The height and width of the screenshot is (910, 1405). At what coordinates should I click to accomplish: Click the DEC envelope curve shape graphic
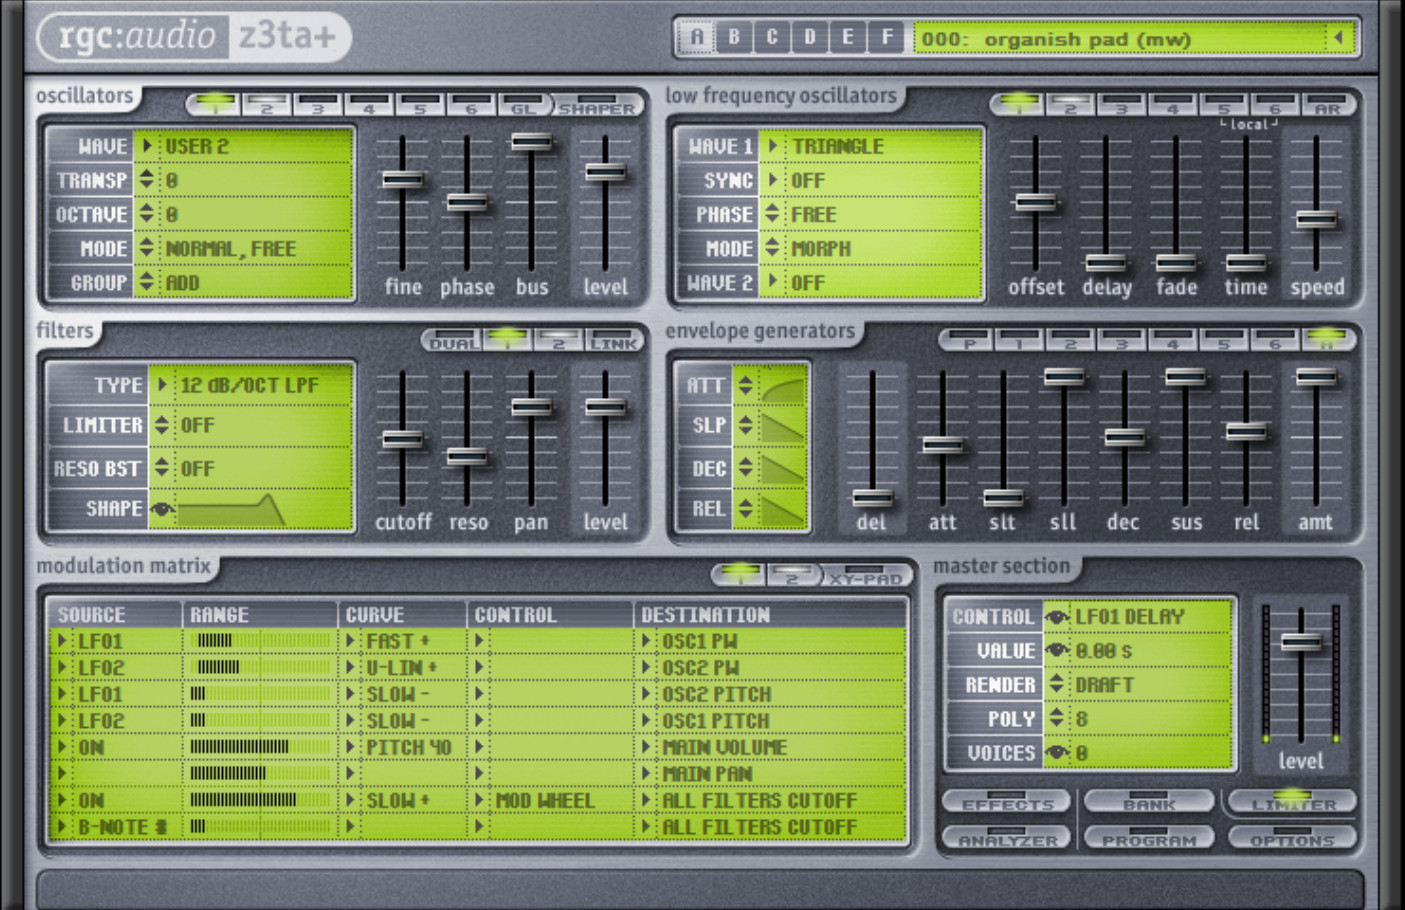pos(782,469)
